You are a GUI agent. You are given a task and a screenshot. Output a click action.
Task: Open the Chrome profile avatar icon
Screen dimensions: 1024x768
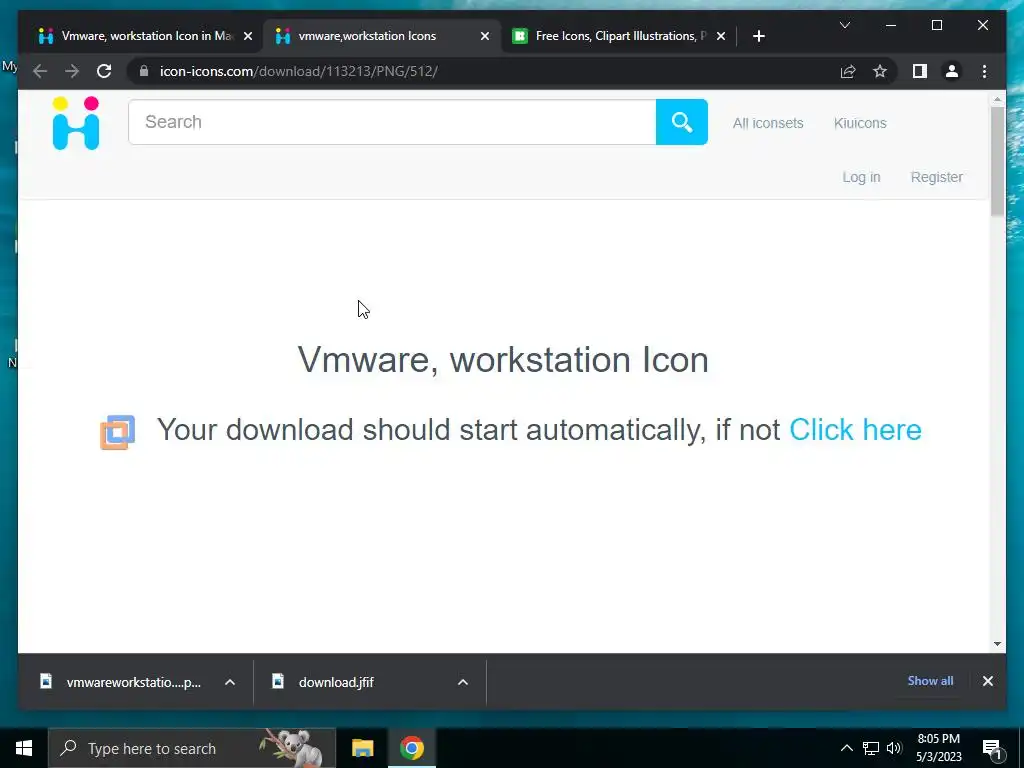pos(952,71)
